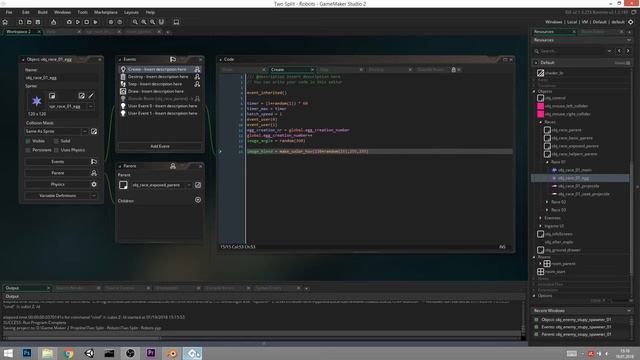Expand the Enemies folder
The image size is (640, 360).
[x=541, y=218]
